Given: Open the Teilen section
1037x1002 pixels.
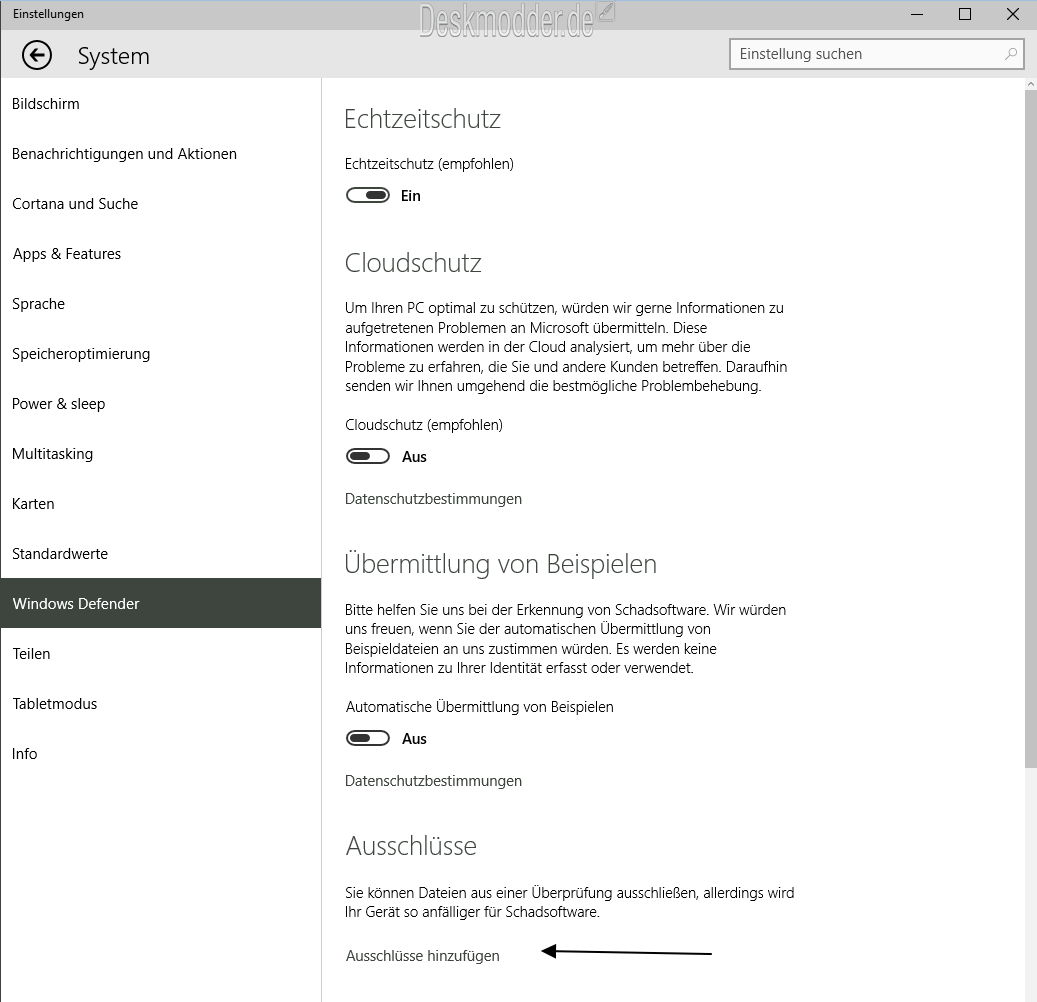Looking at the screenshot, I should [161, 653].
